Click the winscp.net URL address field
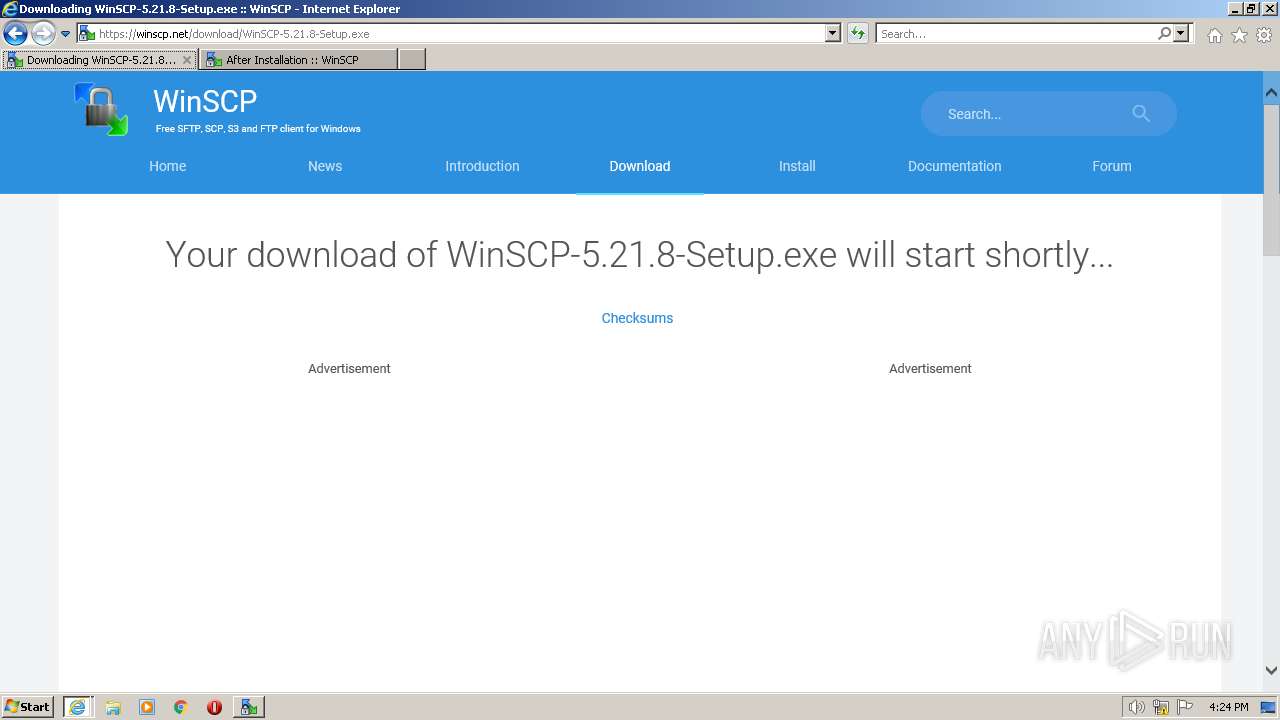The width and height of the screenshot is (1280, 720). click(460, 33)
